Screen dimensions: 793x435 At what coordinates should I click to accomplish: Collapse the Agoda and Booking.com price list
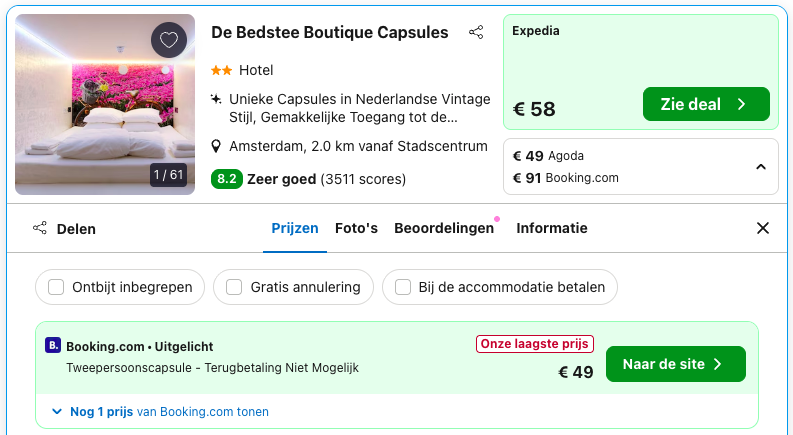[760, 167]
